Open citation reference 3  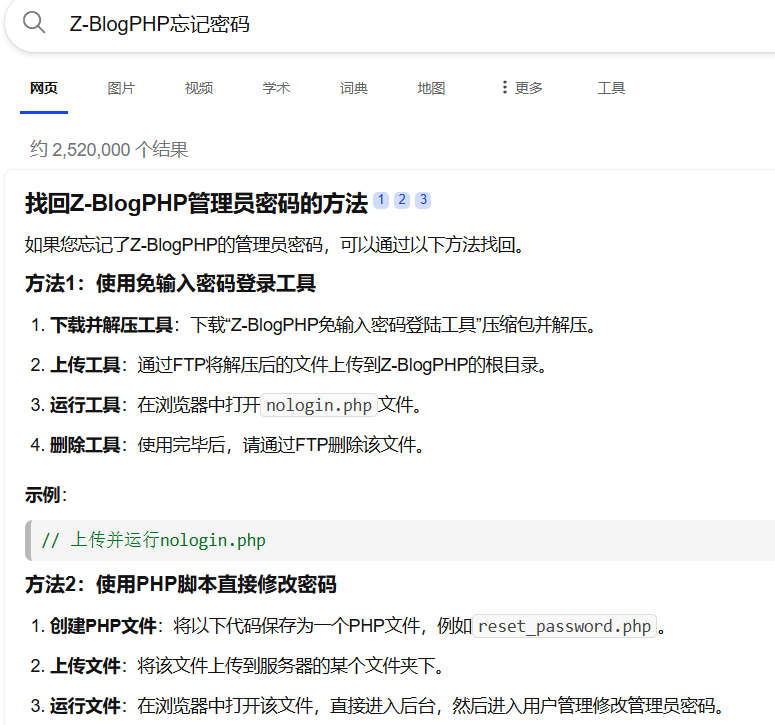click(x=423, y=200)
